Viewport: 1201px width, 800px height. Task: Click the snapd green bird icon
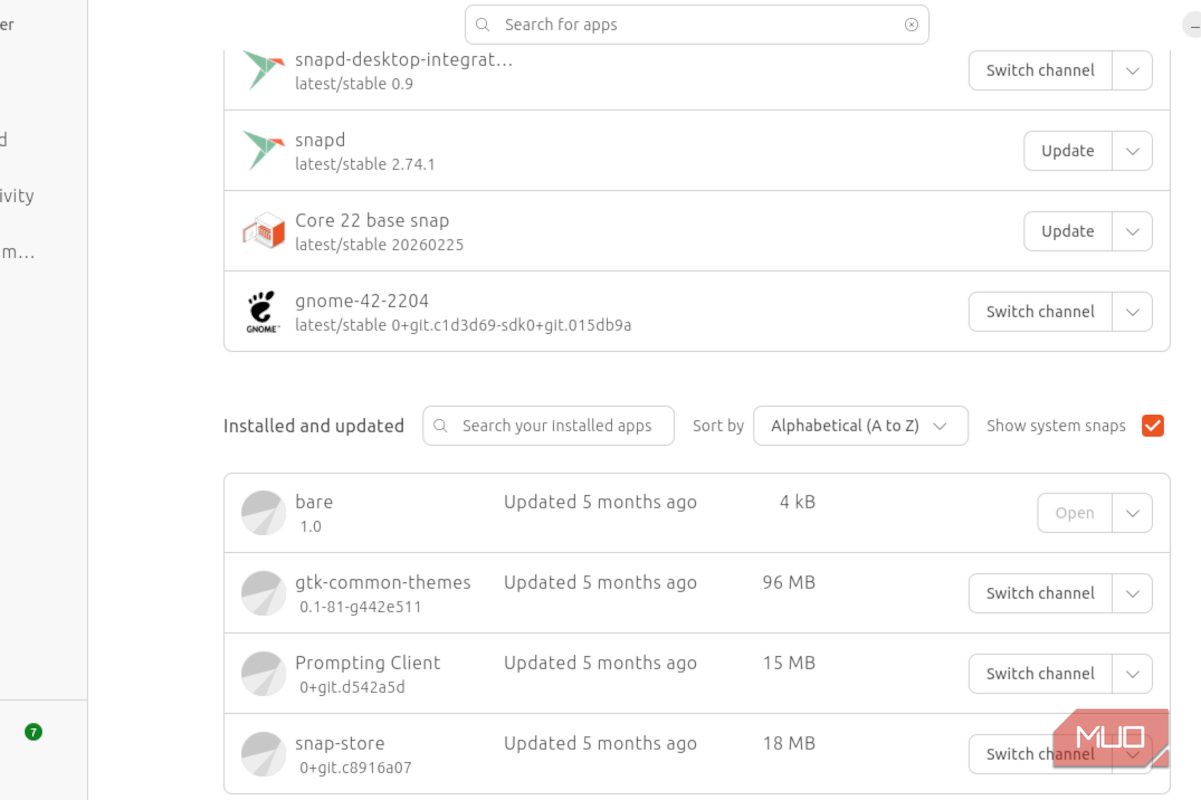coord(264,150)
